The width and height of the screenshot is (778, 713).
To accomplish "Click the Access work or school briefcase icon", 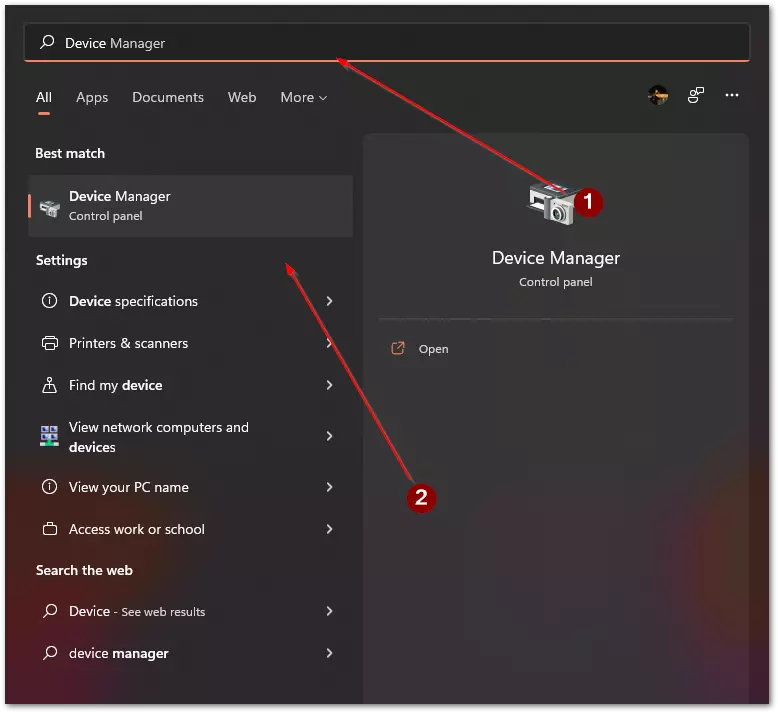I will (x=50, y=529).
